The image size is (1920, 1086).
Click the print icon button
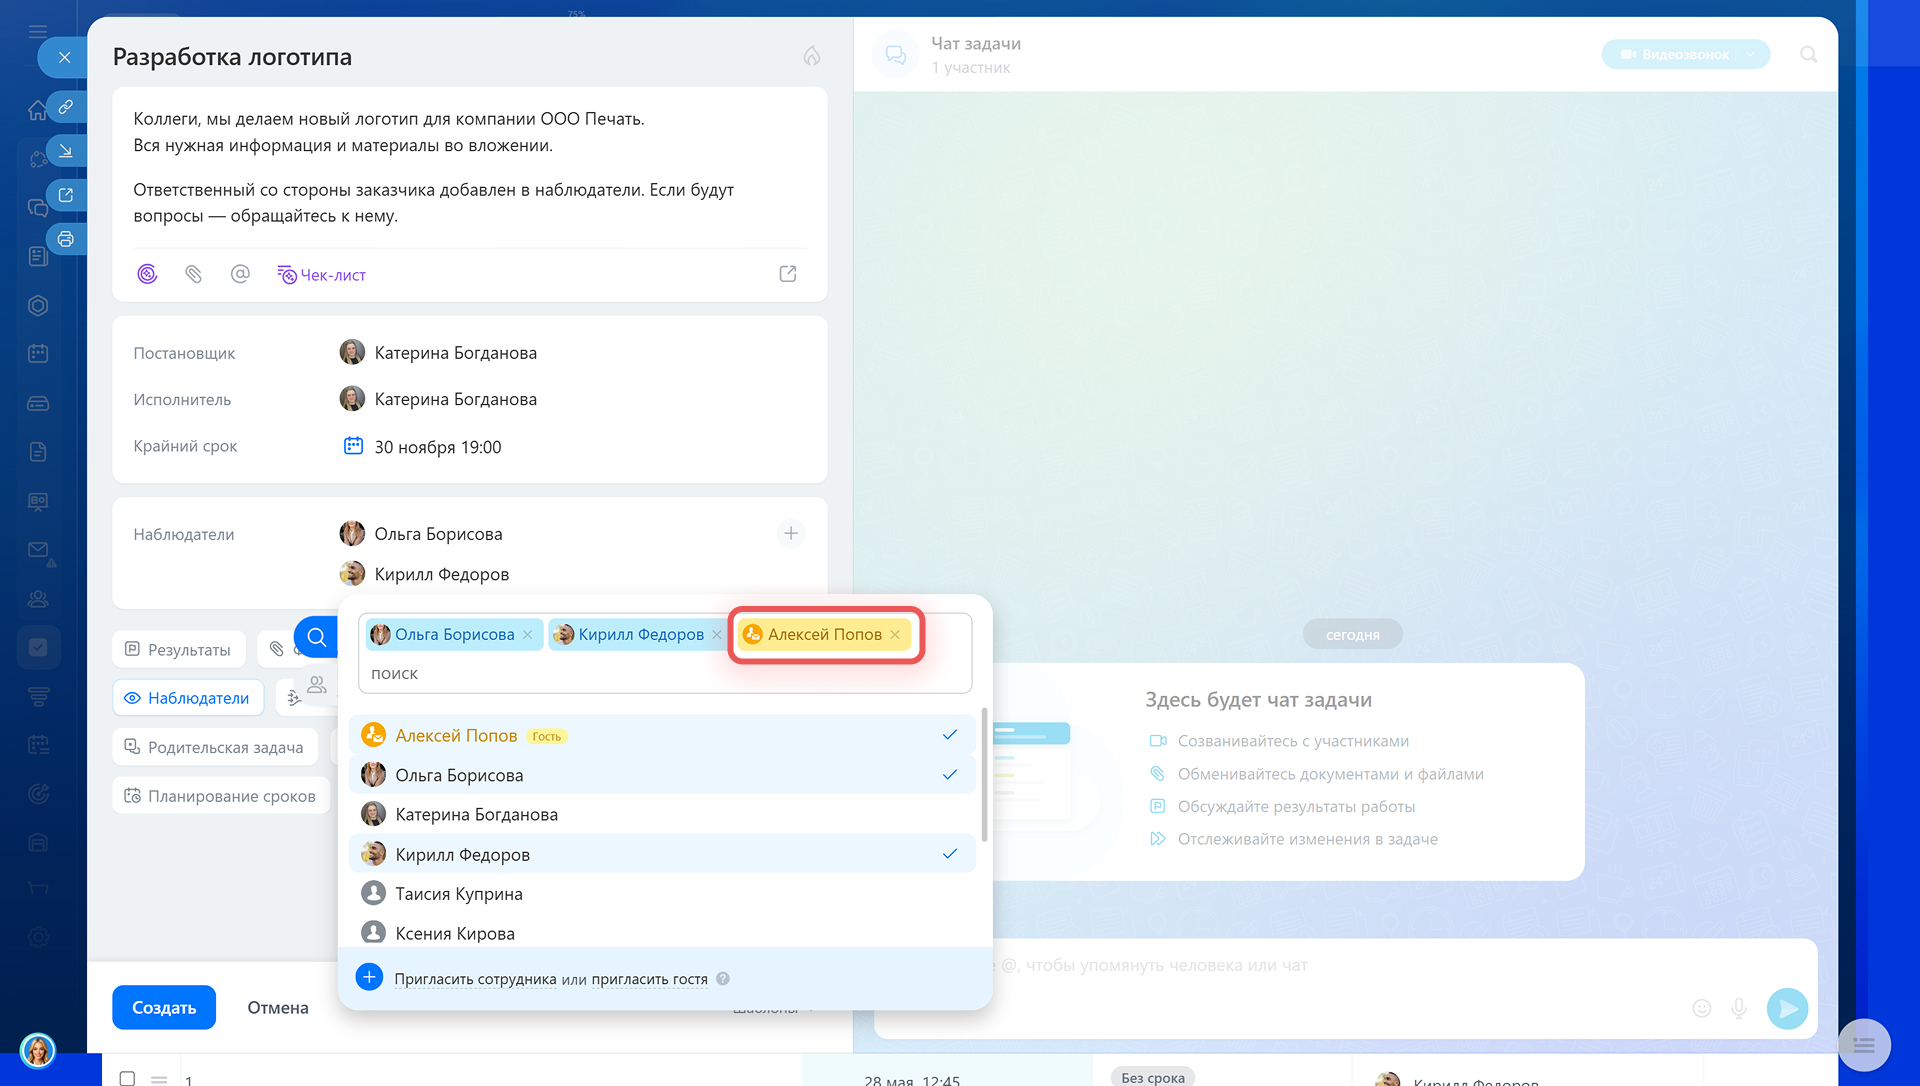tap(66, 239)
